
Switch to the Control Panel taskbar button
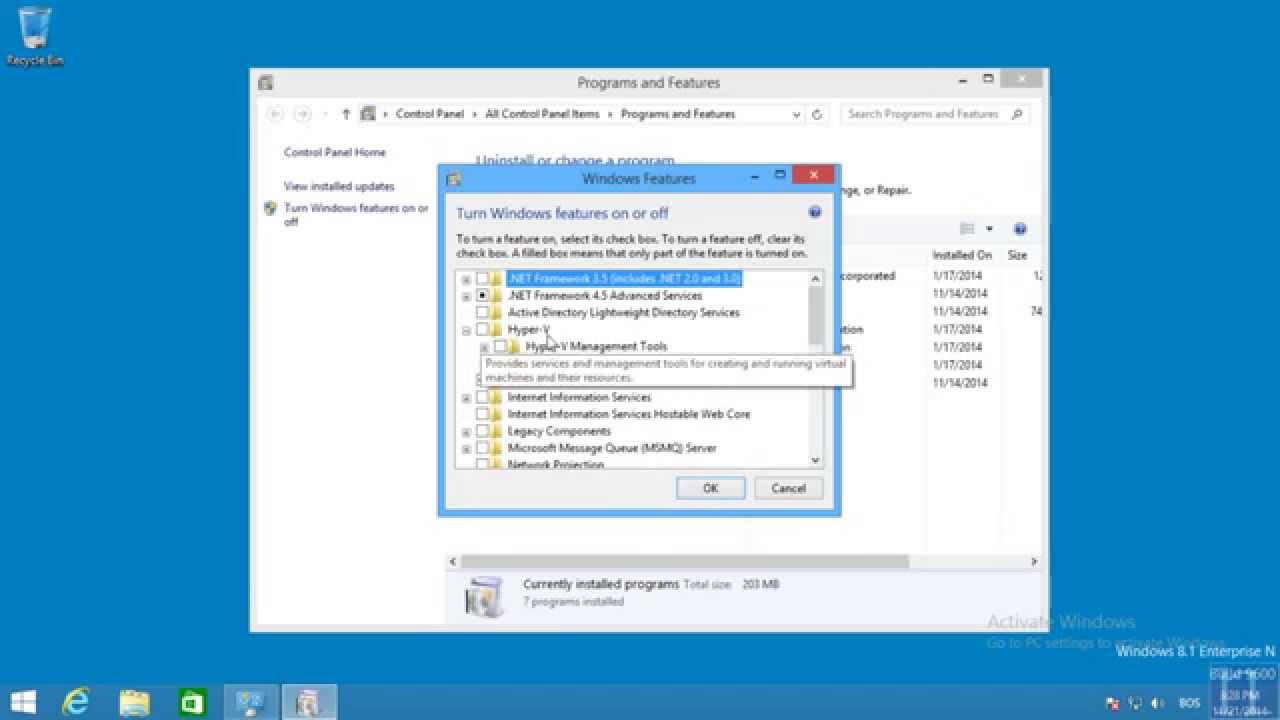[249, 702]
